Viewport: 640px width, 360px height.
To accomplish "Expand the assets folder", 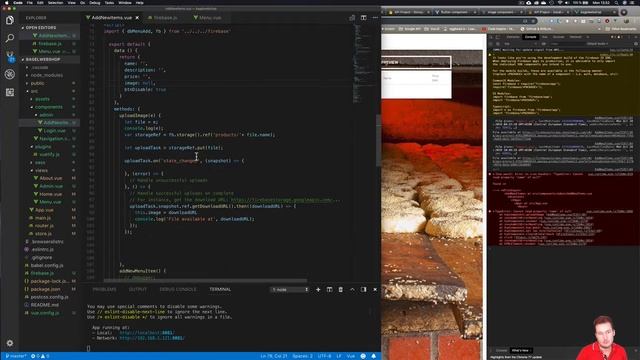I will click(42, 99).
